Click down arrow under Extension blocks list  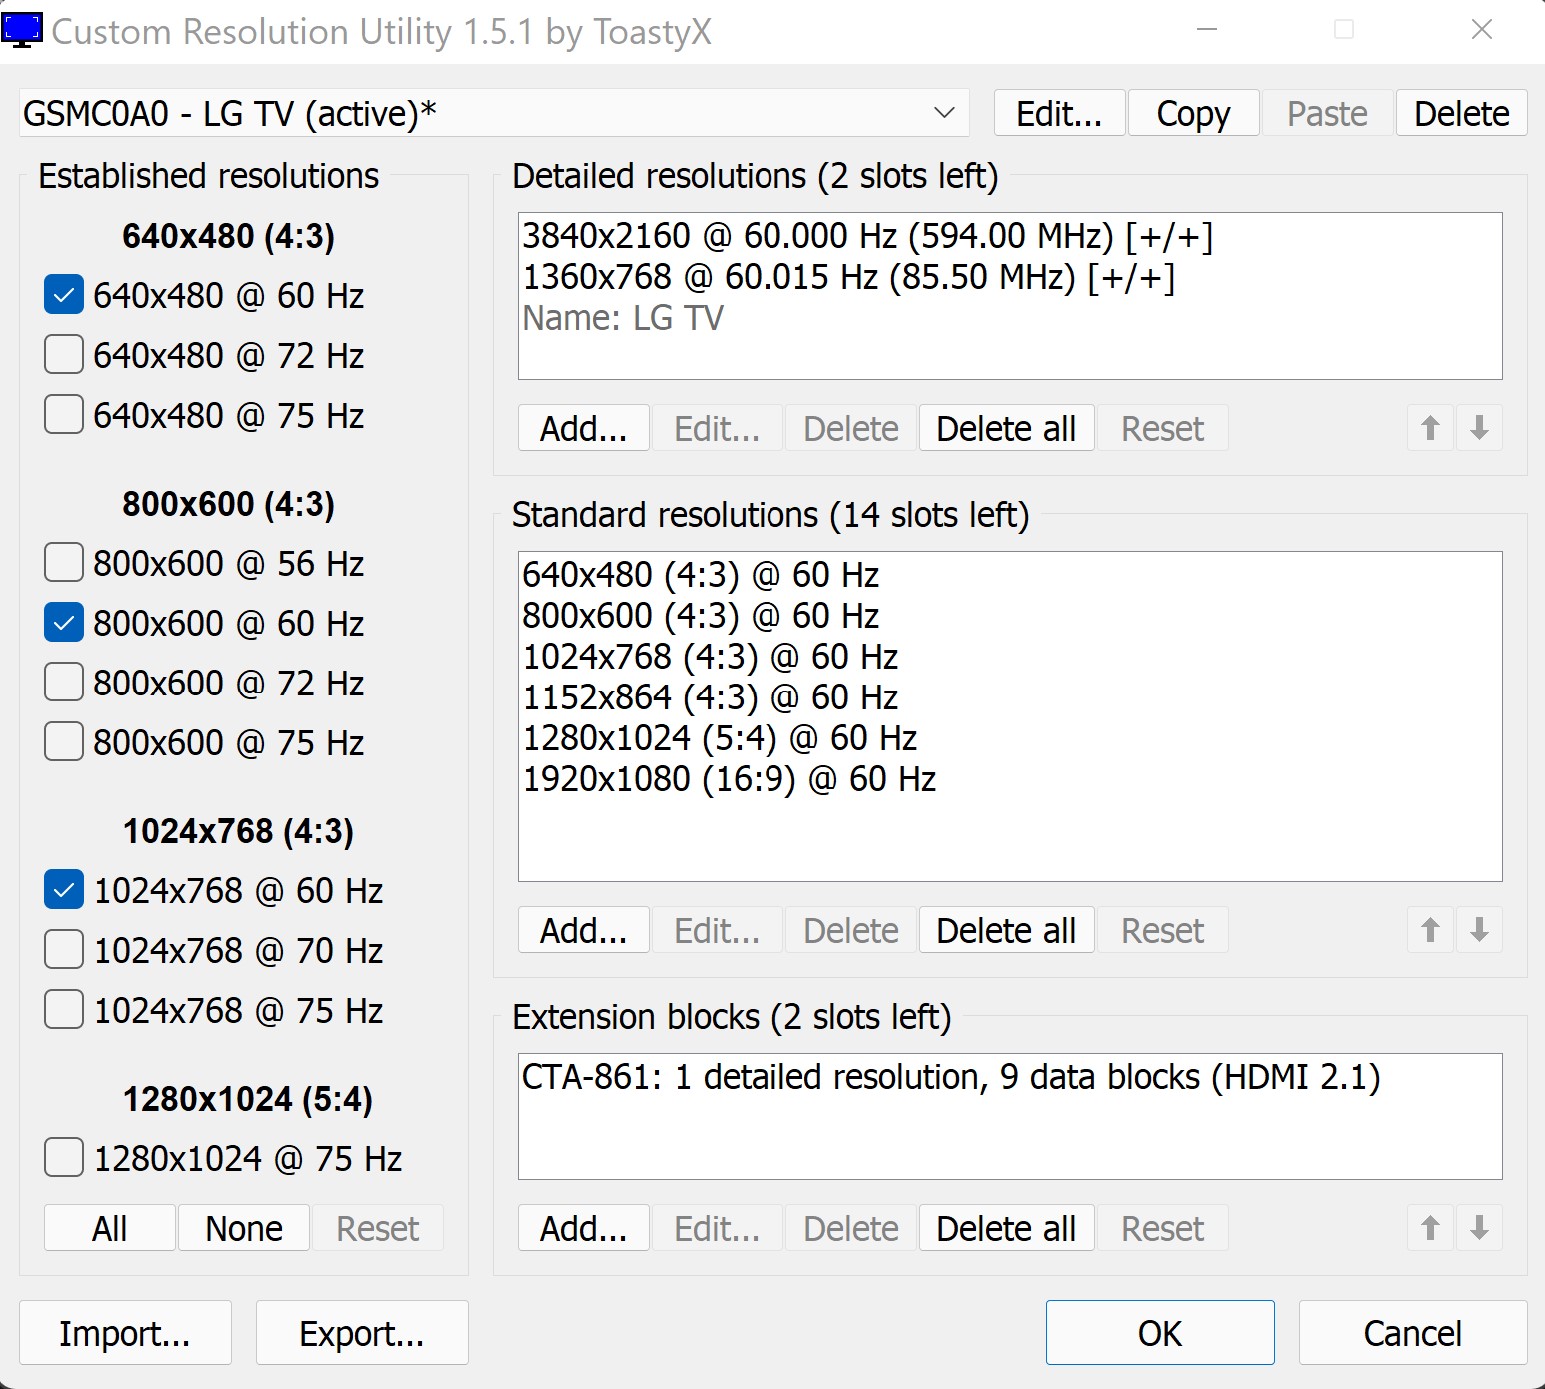tap(1479, 1229)
